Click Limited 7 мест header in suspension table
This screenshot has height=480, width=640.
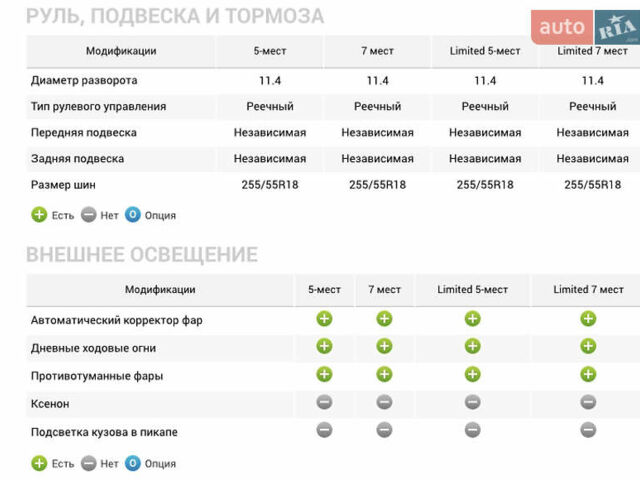click(x=593, y=51)
